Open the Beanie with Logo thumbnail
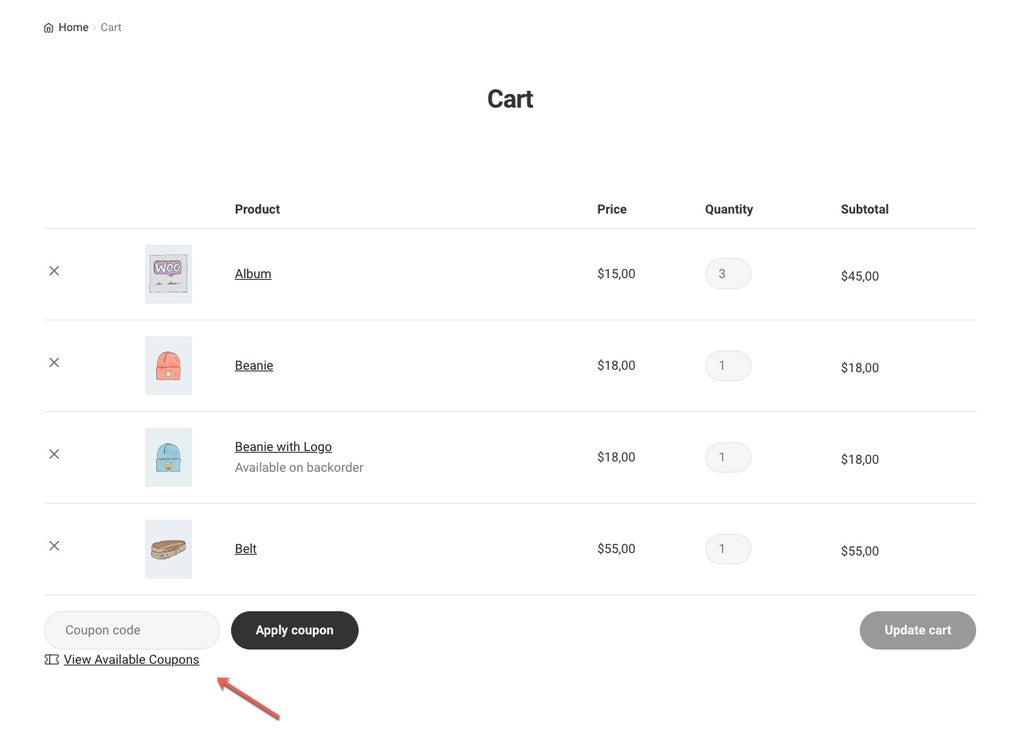Viewport: 1020px width, 730px height. click(168, 458)
